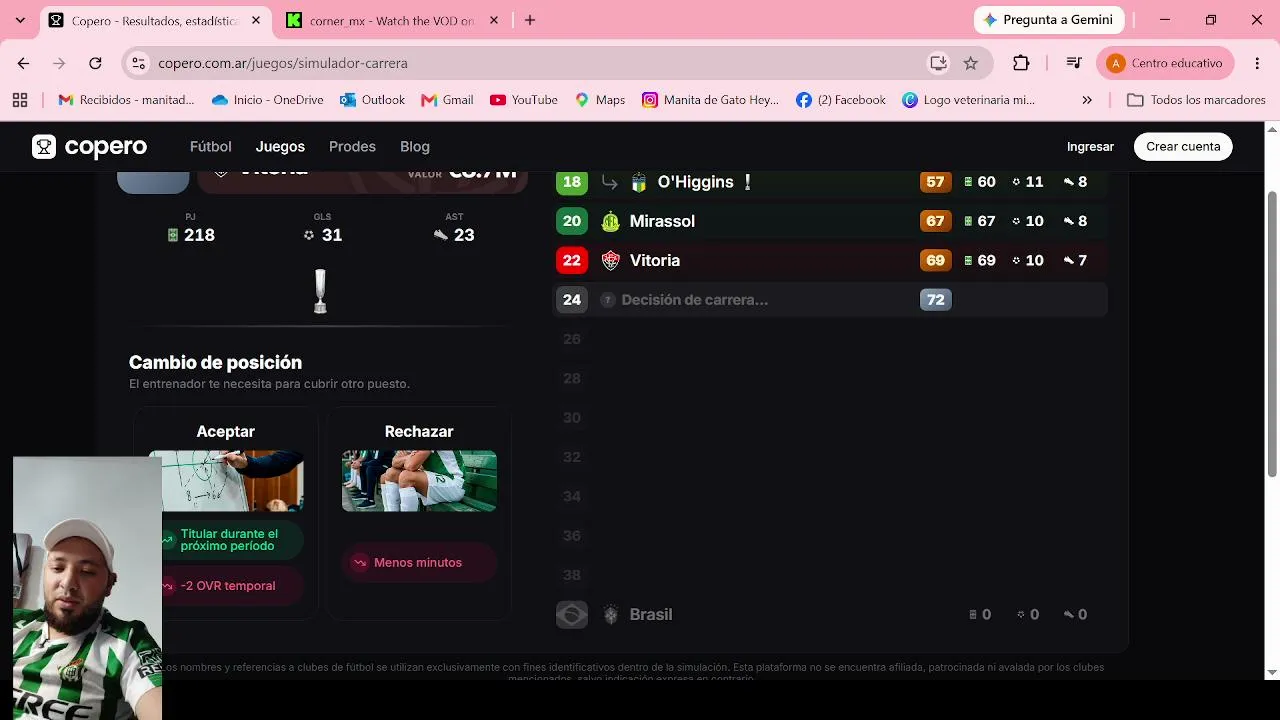Click the Mirassol club crest
Viewport: 1280px width, 720px height.
[610, 221]
